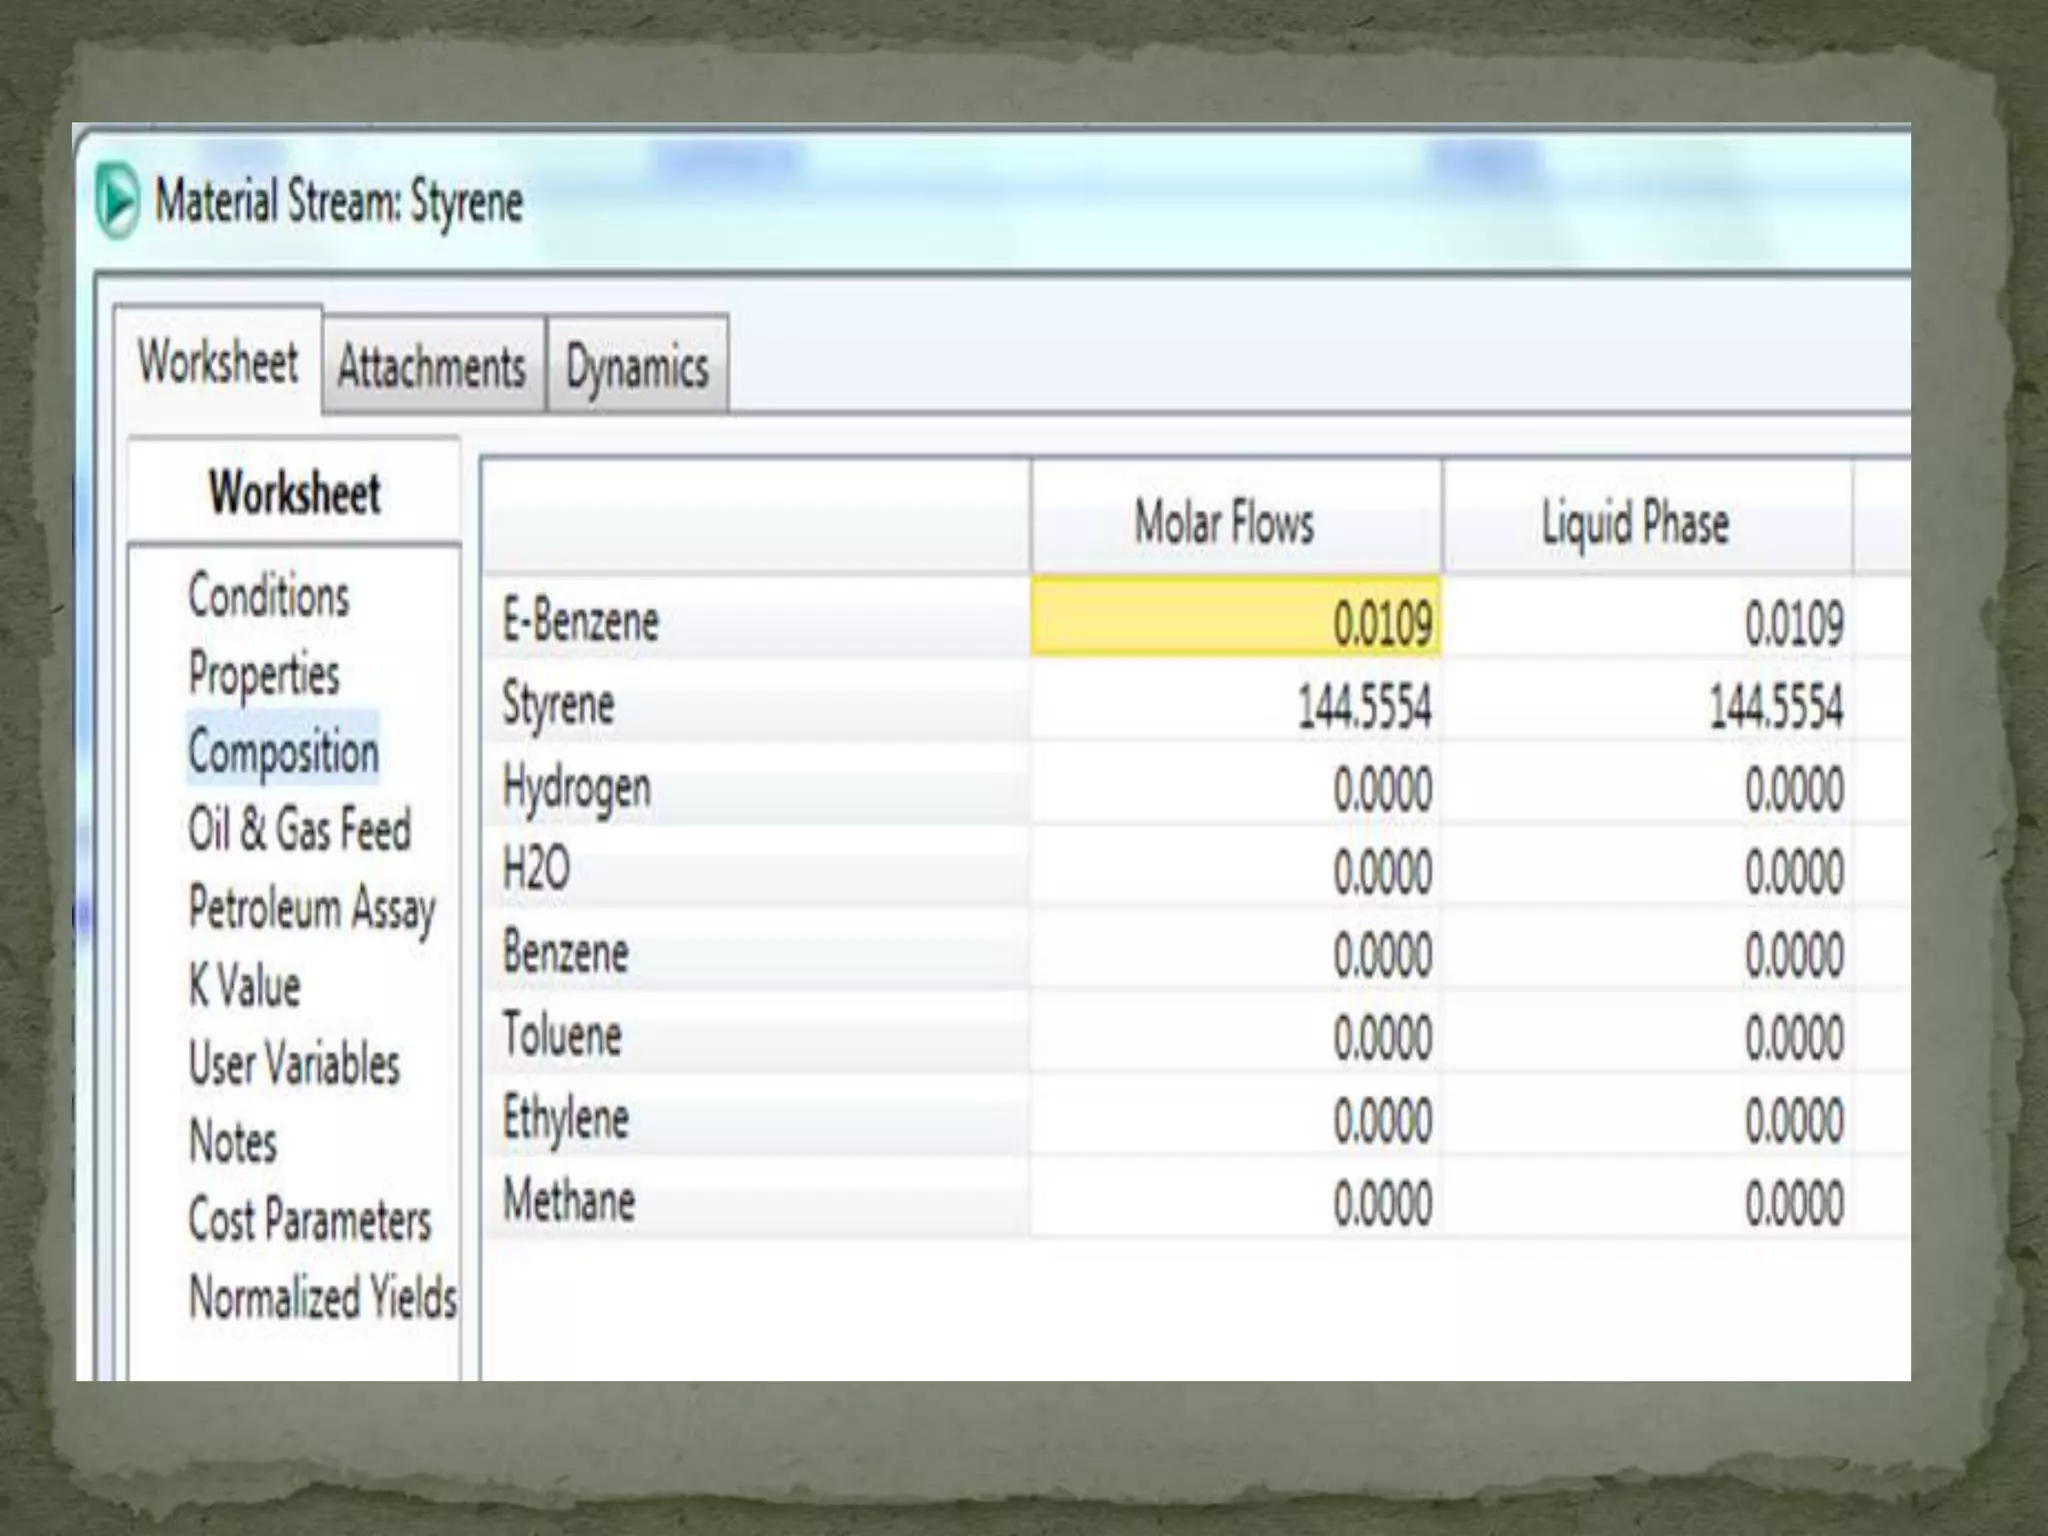Open the K Value page
2048x1536 pixels.
245,986
